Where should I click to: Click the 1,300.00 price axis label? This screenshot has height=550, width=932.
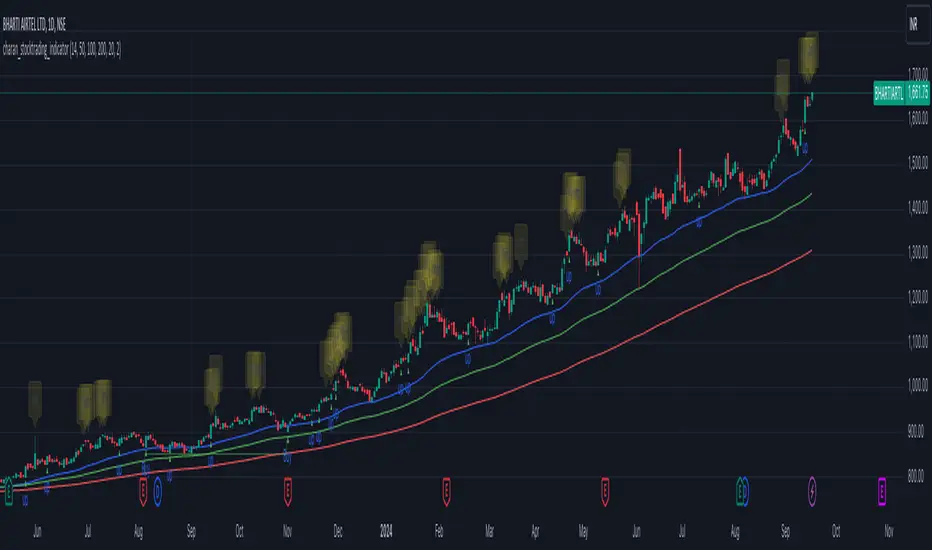point(918,252)
